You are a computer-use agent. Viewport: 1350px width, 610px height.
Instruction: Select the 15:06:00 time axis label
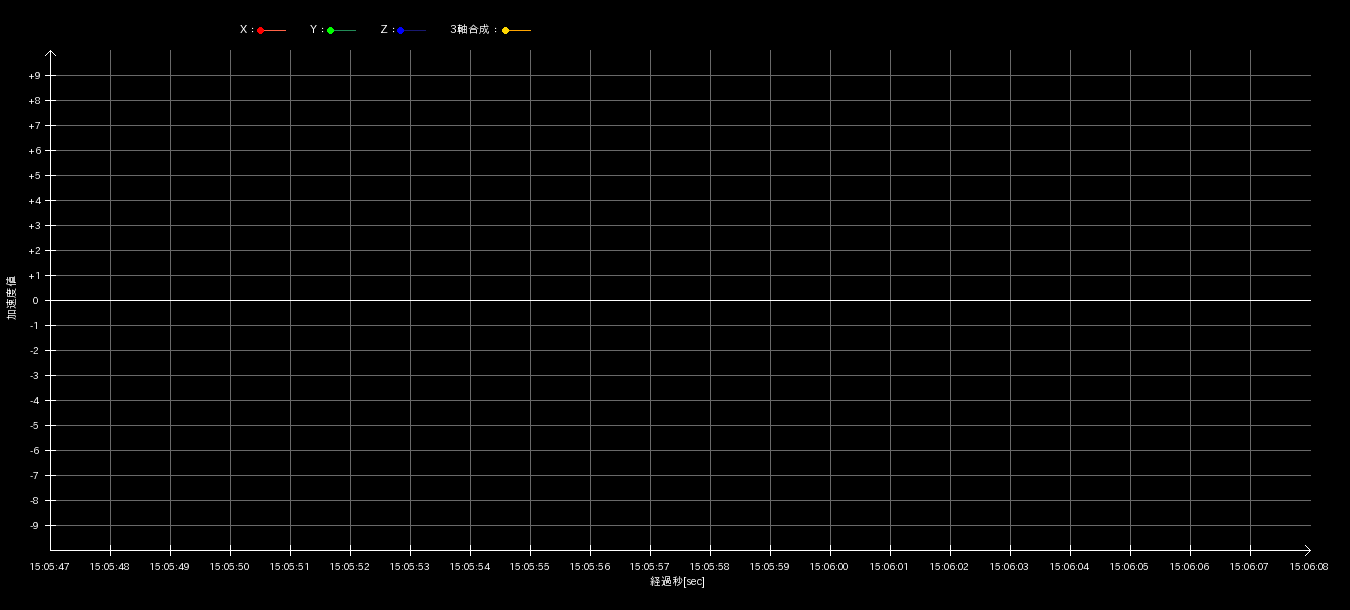click(x=829, y=566)
